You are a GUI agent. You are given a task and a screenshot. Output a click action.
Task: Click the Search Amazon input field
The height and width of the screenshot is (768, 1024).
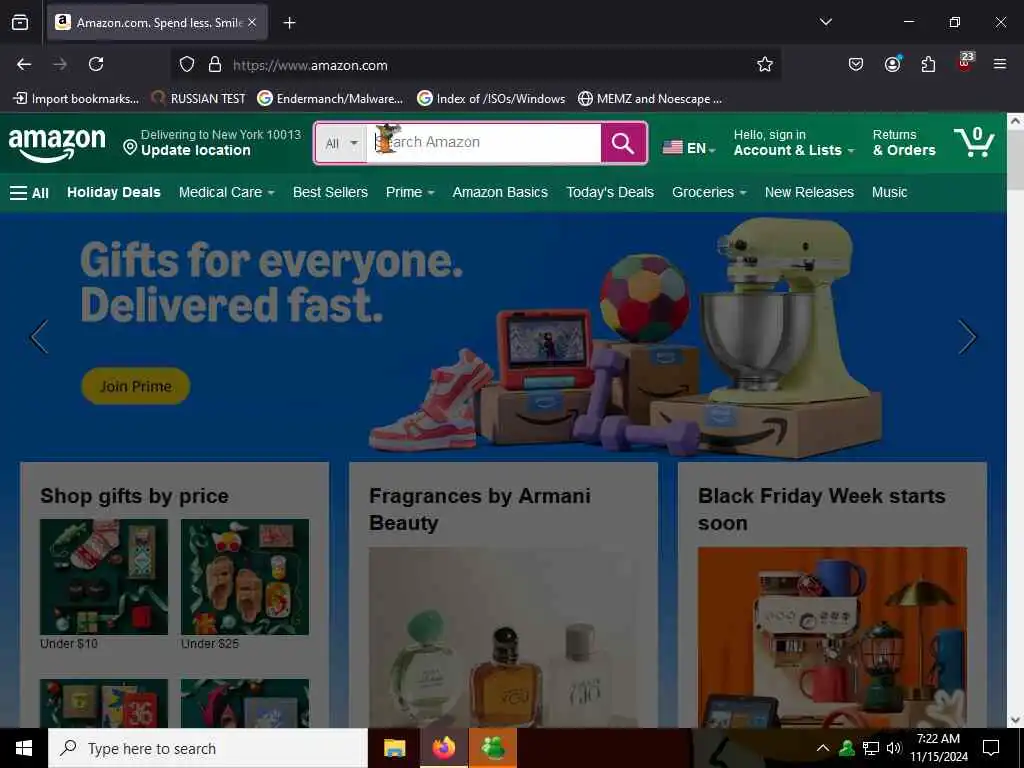coord(484,142)
